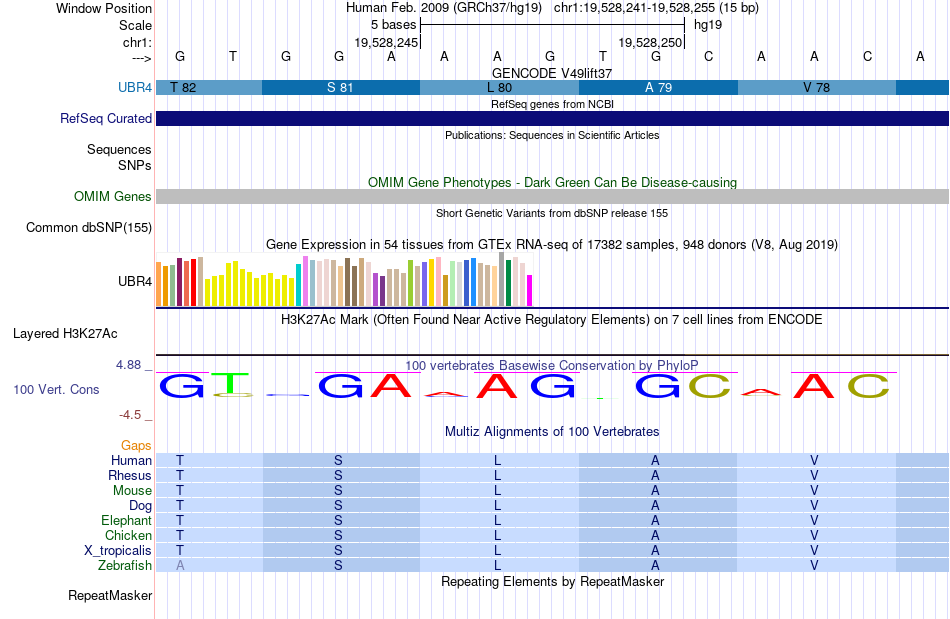The height and width of the screenshot is (619, 950).
Task: Click the magenta GTEx expression bar
Action: coord(529,291)
